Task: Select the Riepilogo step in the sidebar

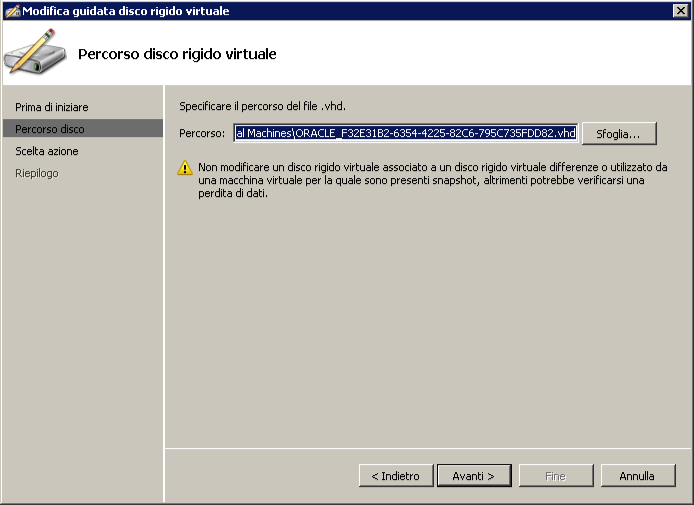Action: click(37, 173)
